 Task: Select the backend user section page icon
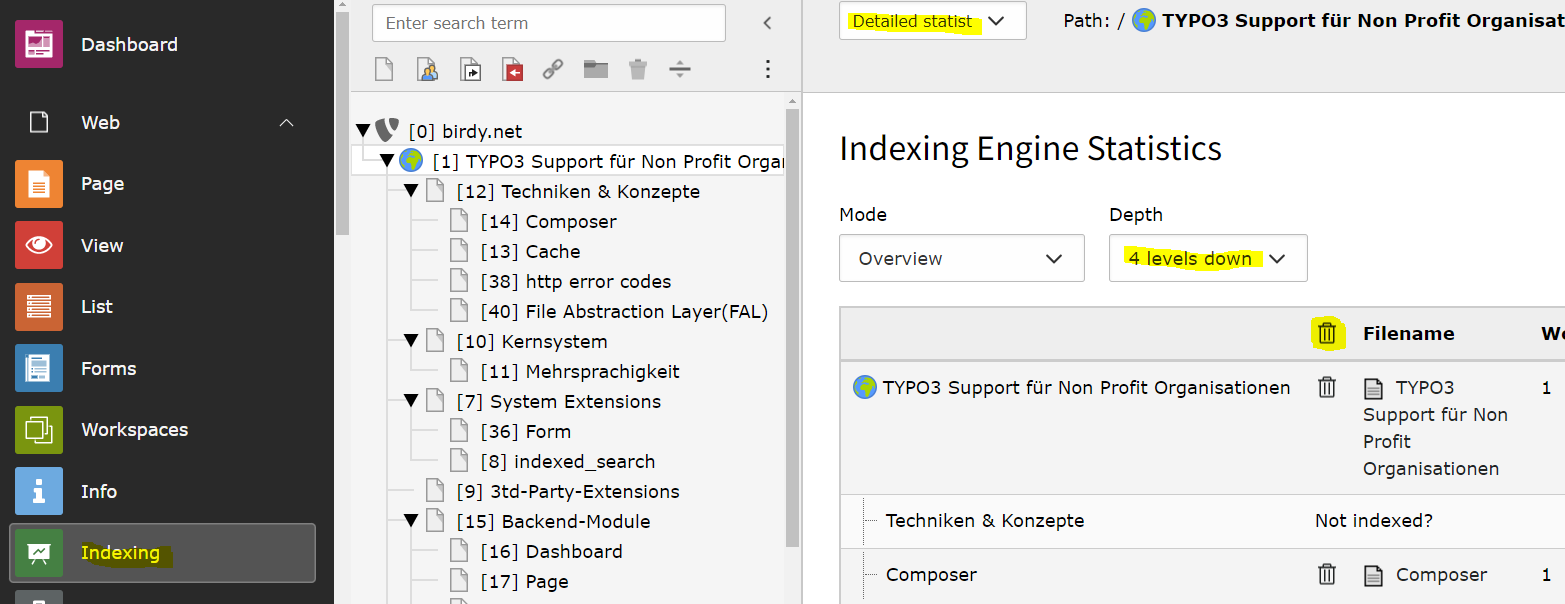point(428,70)
